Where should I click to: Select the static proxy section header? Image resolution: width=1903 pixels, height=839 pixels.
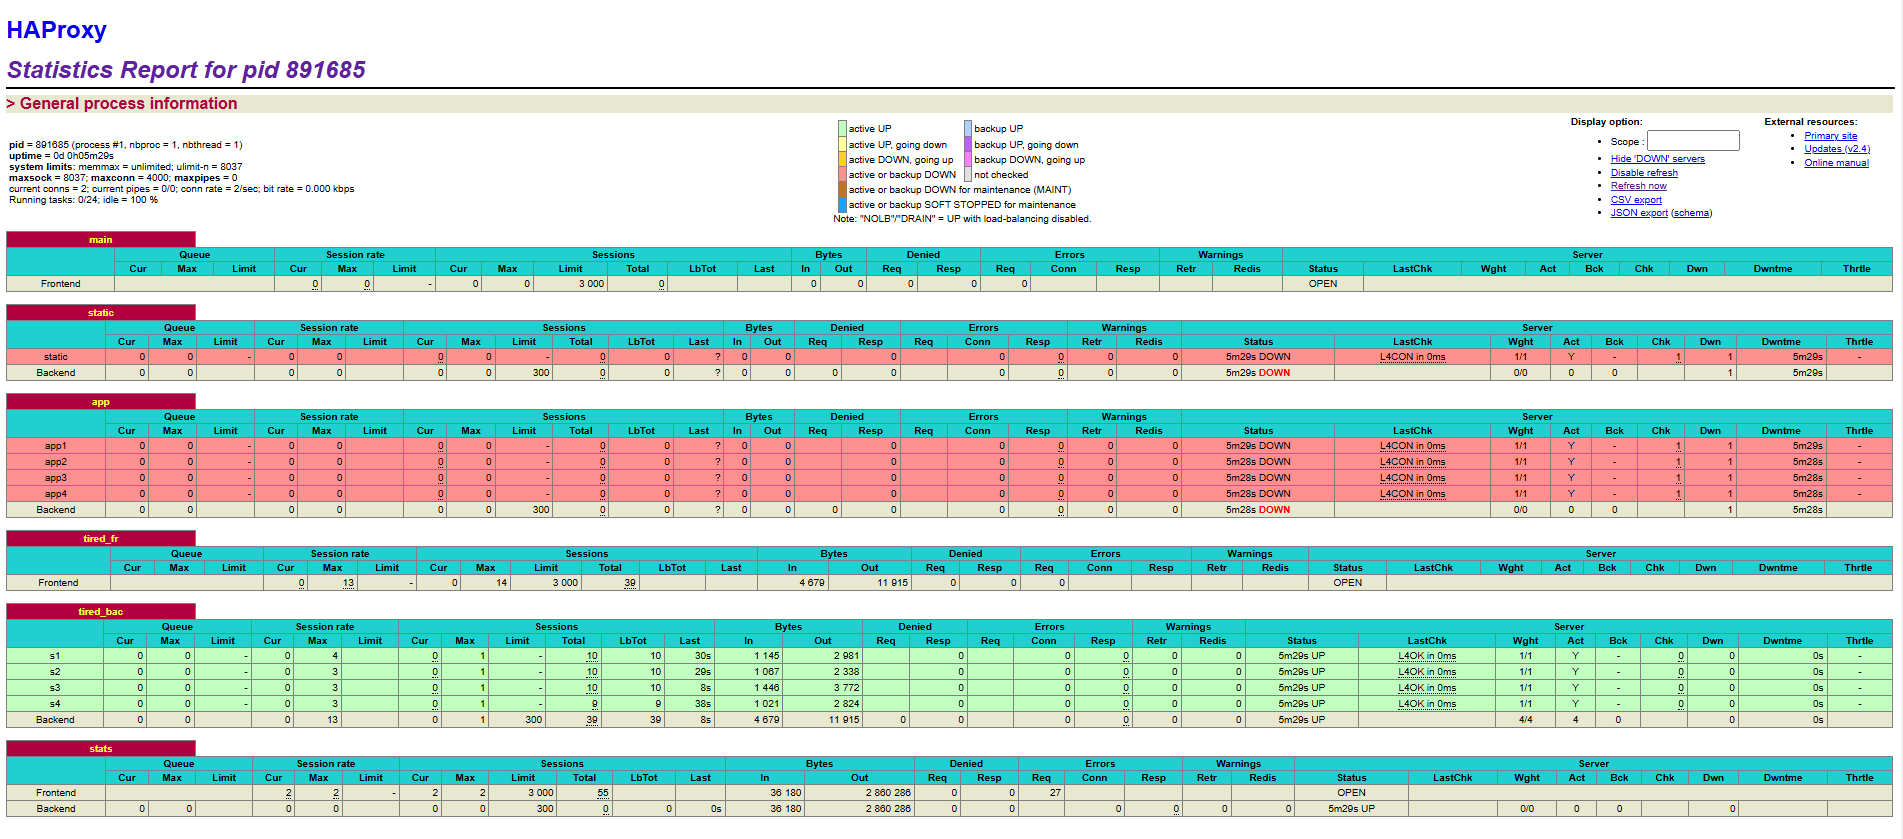click(x=101, y=313)
